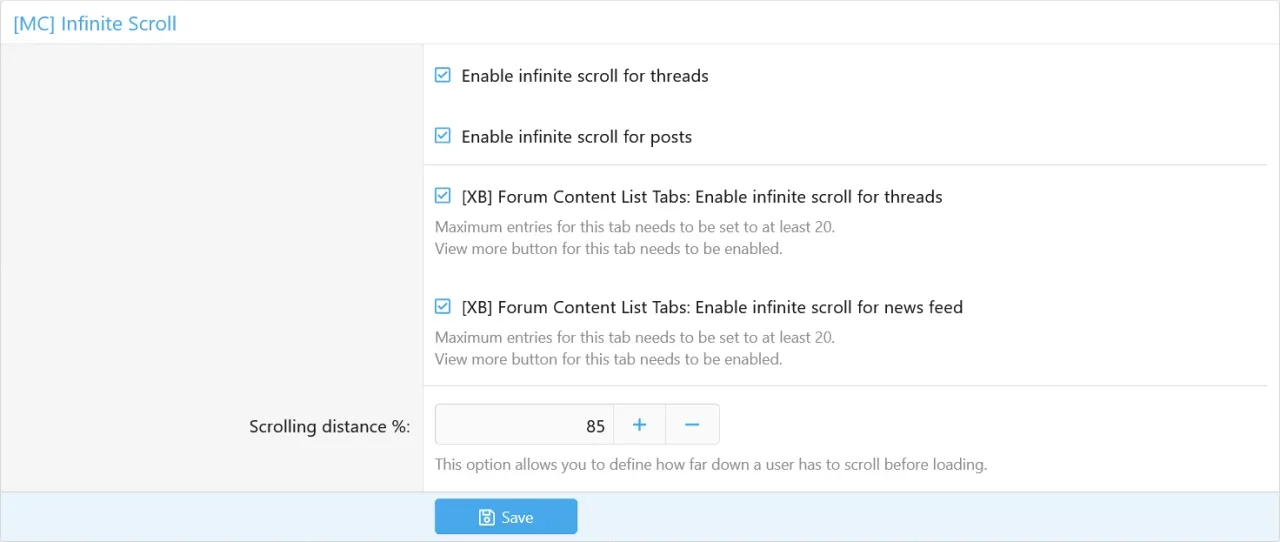Click "View more button" hint under the news feed option
1280x542 pixels.
point(608,359)
